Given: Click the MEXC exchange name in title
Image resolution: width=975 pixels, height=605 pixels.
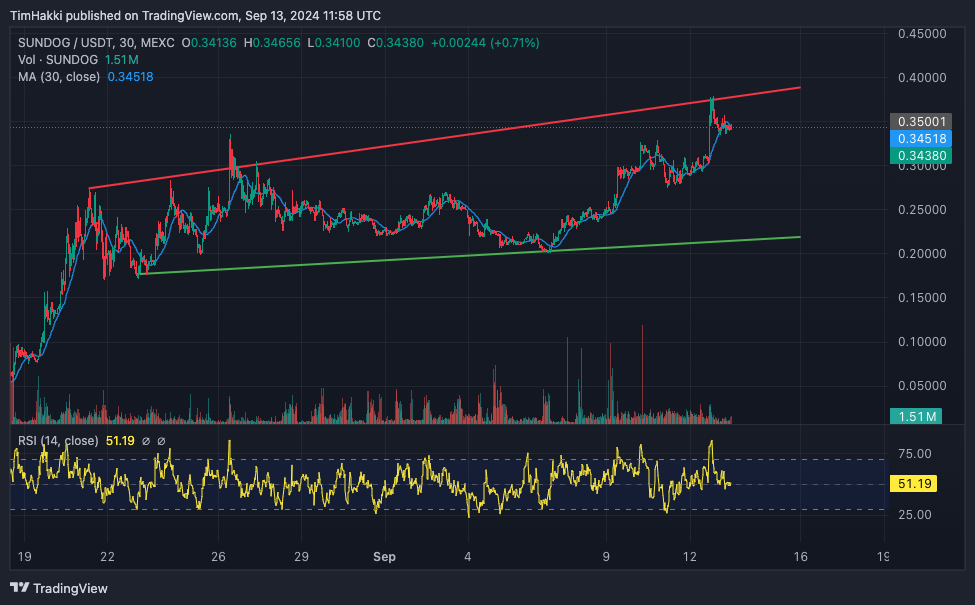Looking at the screenshot, I should click(x=157, y=43).
